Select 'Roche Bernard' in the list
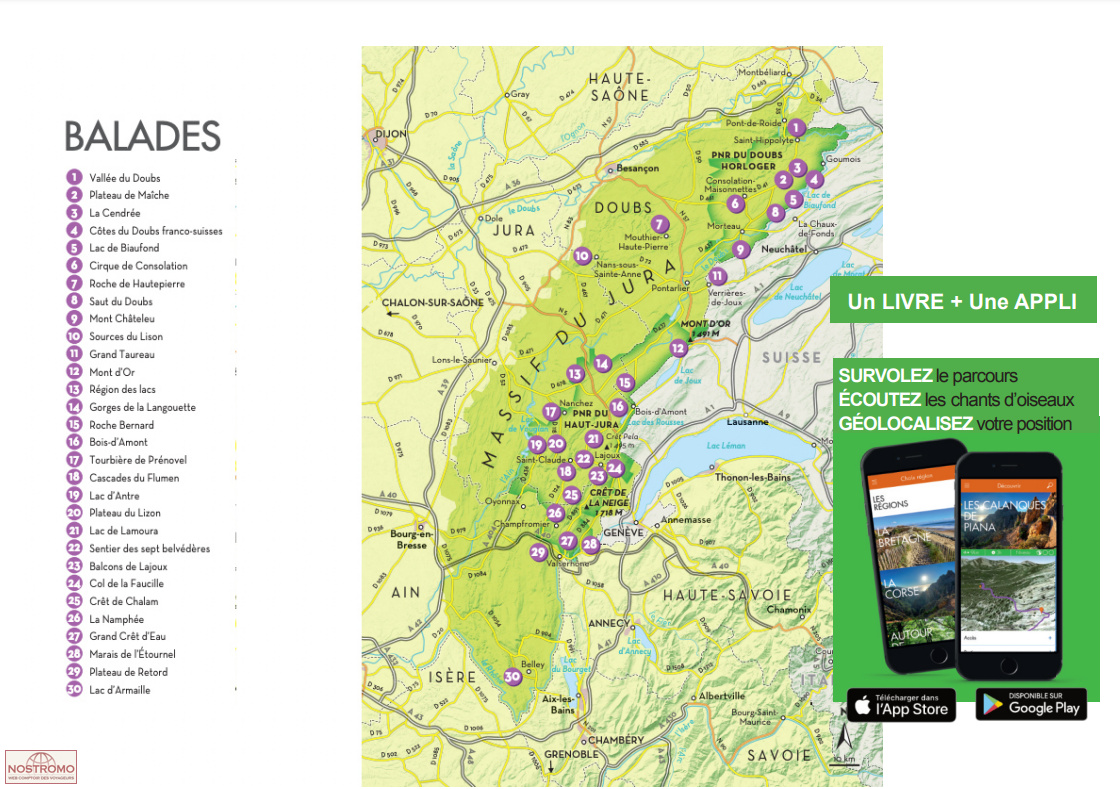This screenshot has width=1120, height=789. [121, 425]
